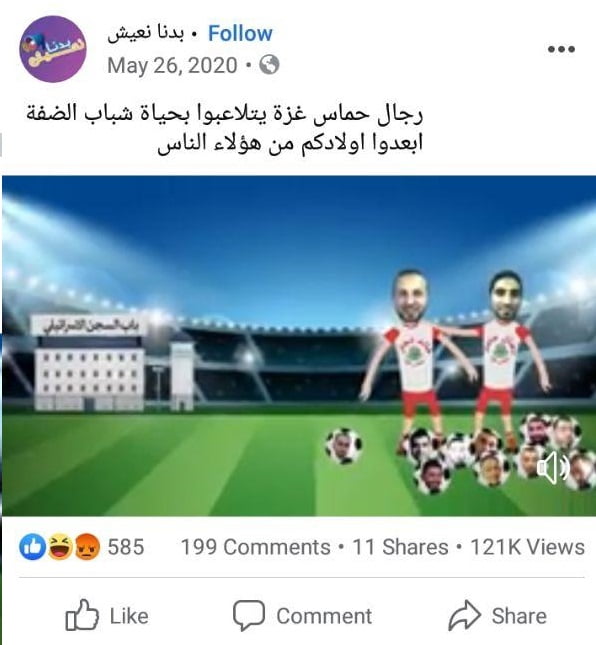This screenshot has height=645, width=596.
Task: Open the May 26, 2020 post timestamp
Action: coord(172,65)
